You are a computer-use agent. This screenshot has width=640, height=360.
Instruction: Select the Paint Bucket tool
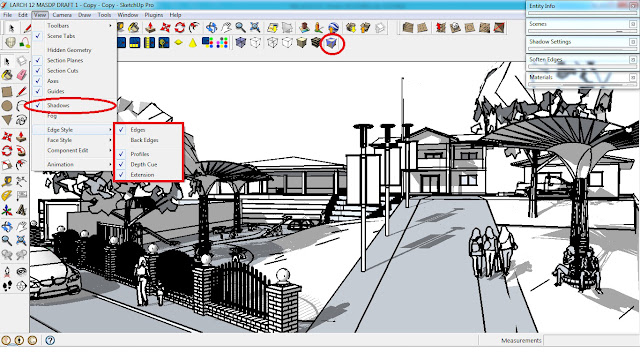7,75
